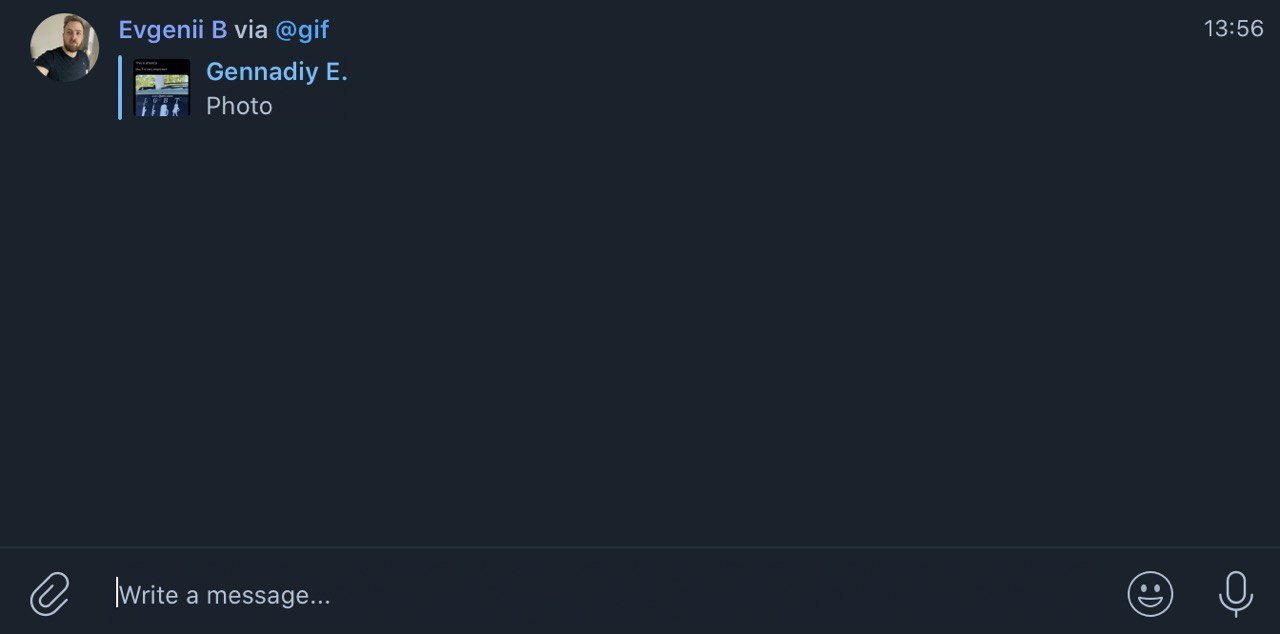
Task: Place cursor at the message placeholder text
Action: [x=225, y=595]
